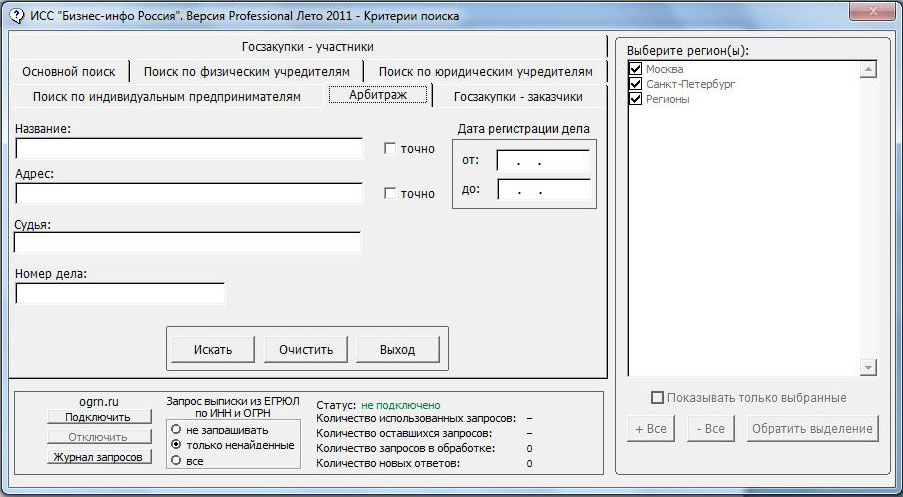Open Поиск по юридическим учредителям tab
This screenshot has height=497, width=903.
point(485,71)
